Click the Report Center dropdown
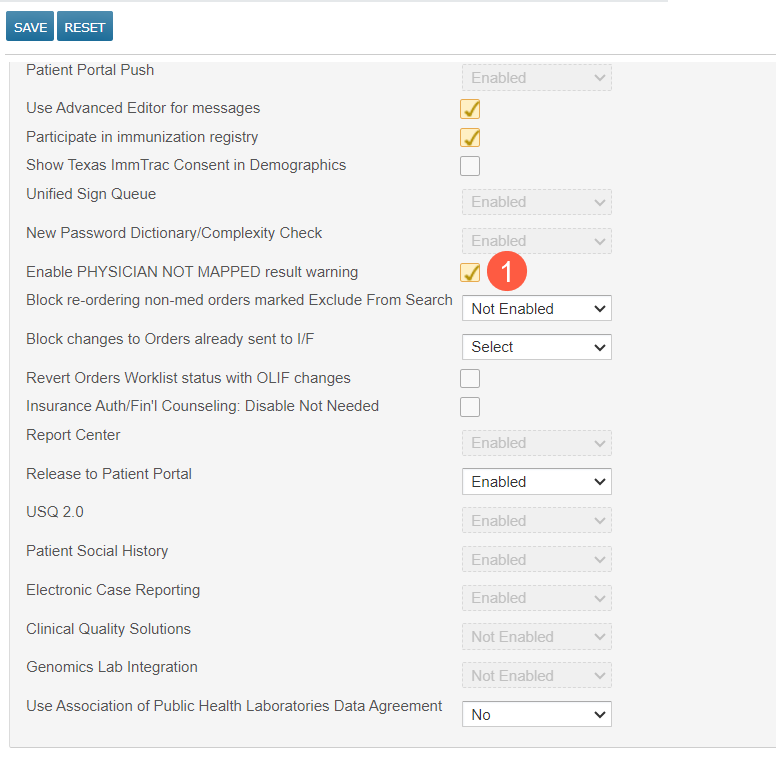 [x=536, y=443]
